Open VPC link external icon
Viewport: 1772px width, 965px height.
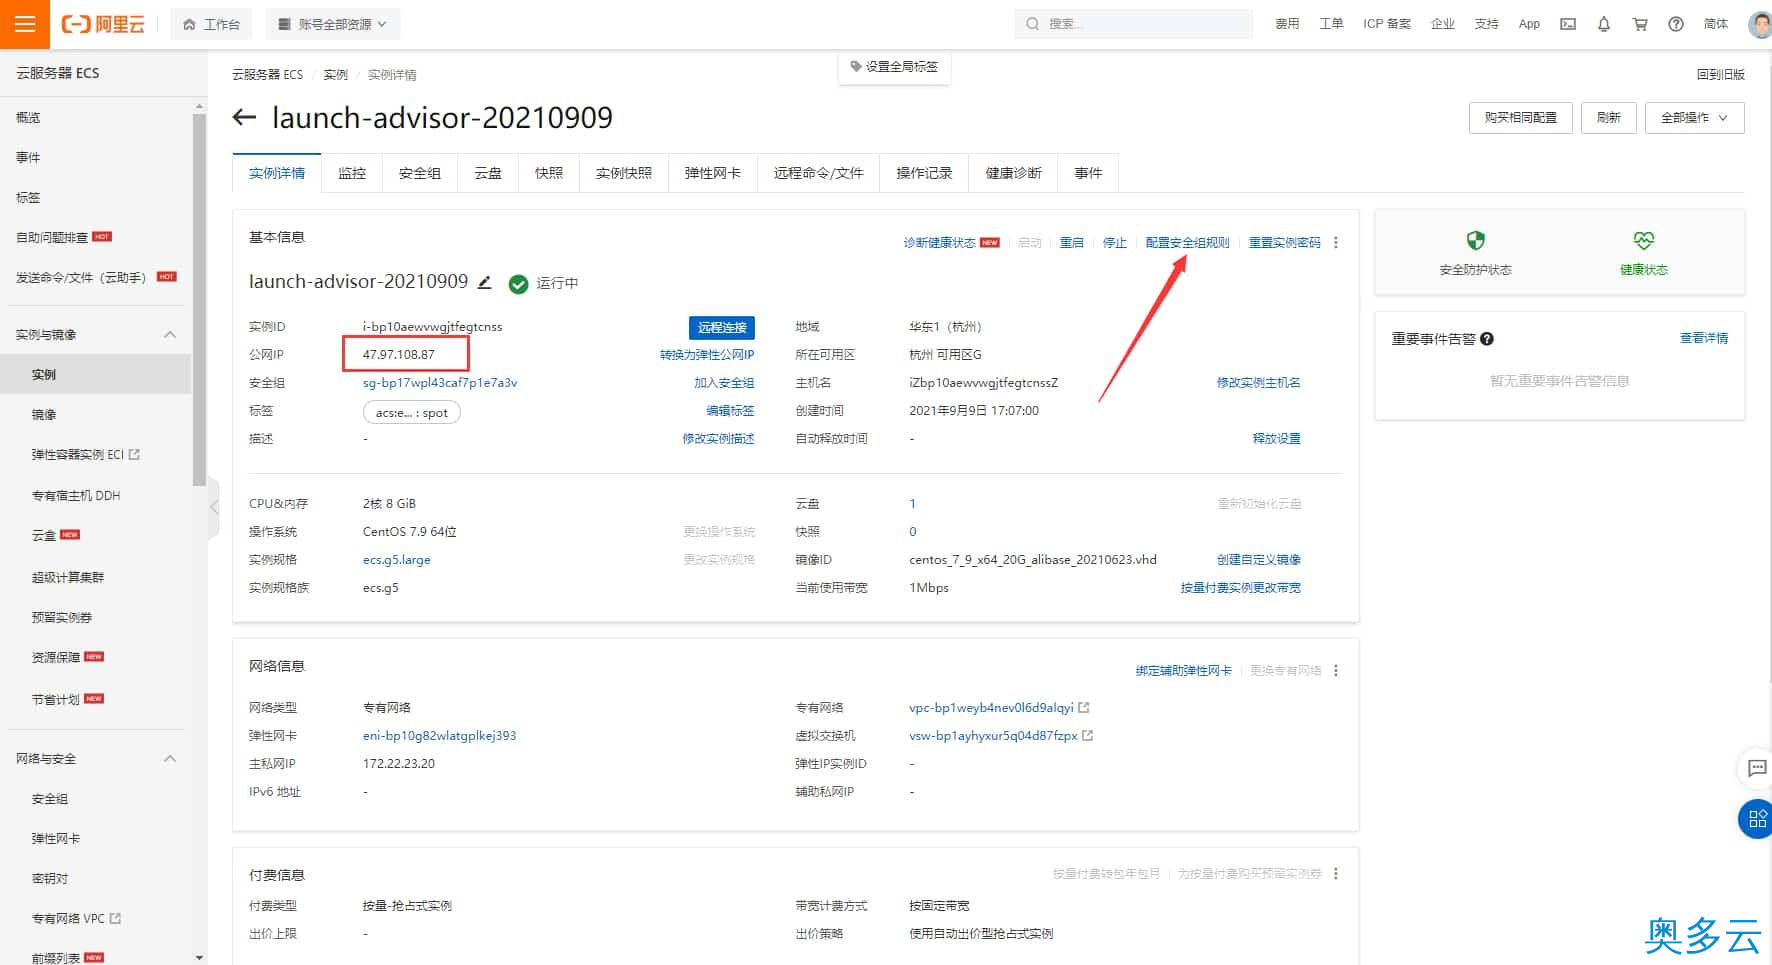[x=1084, y=708]
